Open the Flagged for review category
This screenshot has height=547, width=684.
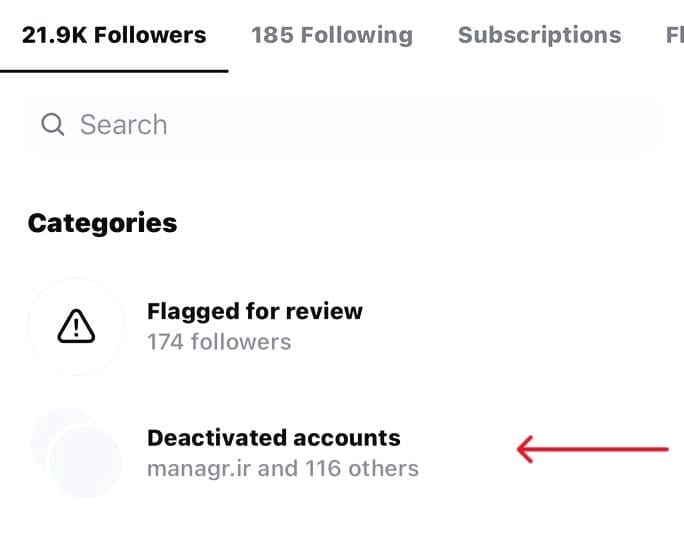coord(254,311)
